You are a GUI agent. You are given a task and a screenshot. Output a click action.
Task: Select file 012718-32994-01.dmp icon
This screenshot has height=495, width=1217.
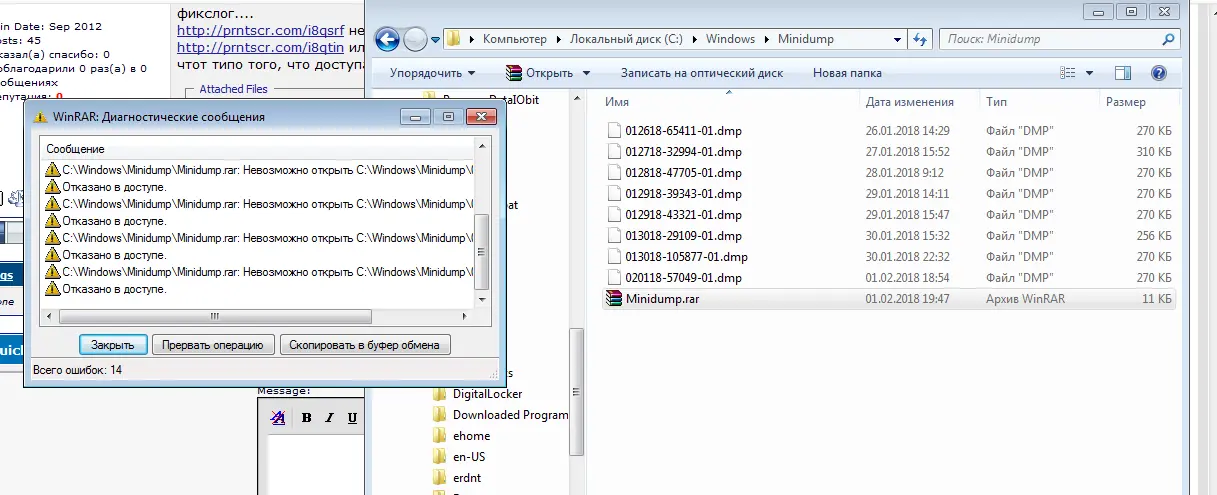pos(615,151)
